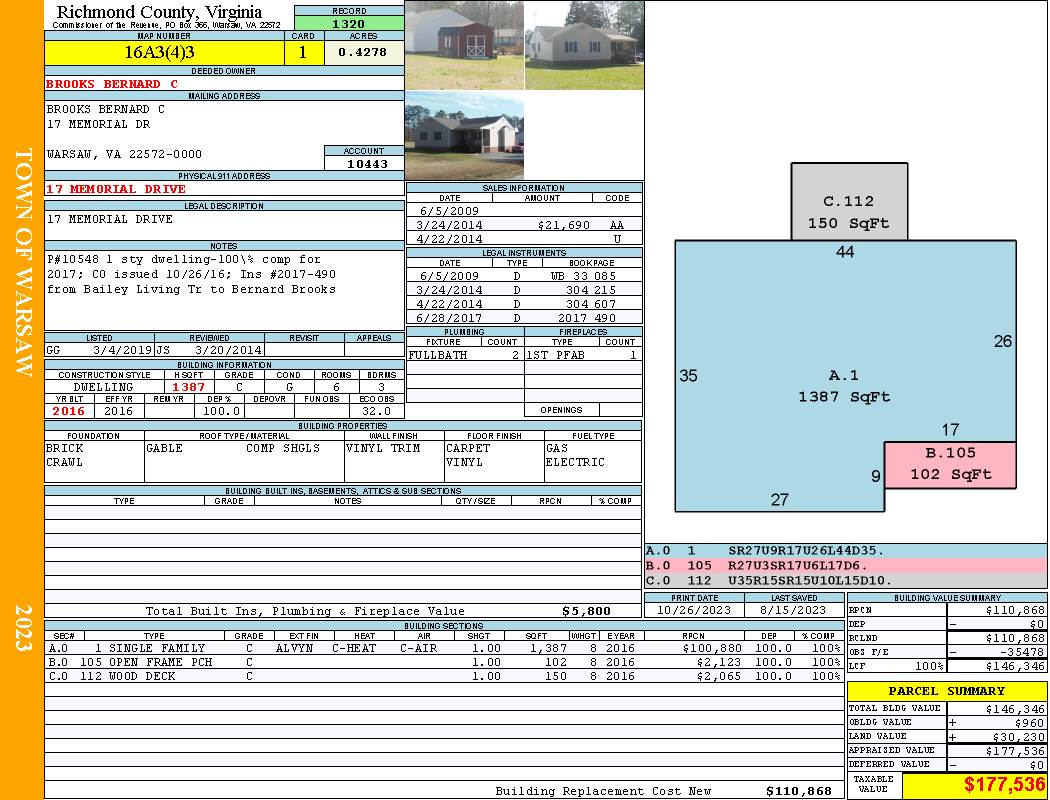Select the last saved date 8/15/2023
The height and width of the screenshot is (800, 1050).
[794, 610]
